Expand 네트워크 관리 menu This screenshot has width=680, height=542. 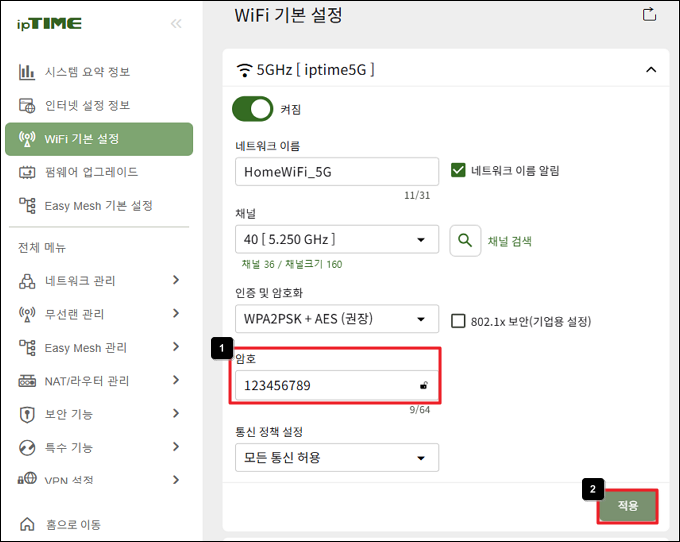coord(99,281)
